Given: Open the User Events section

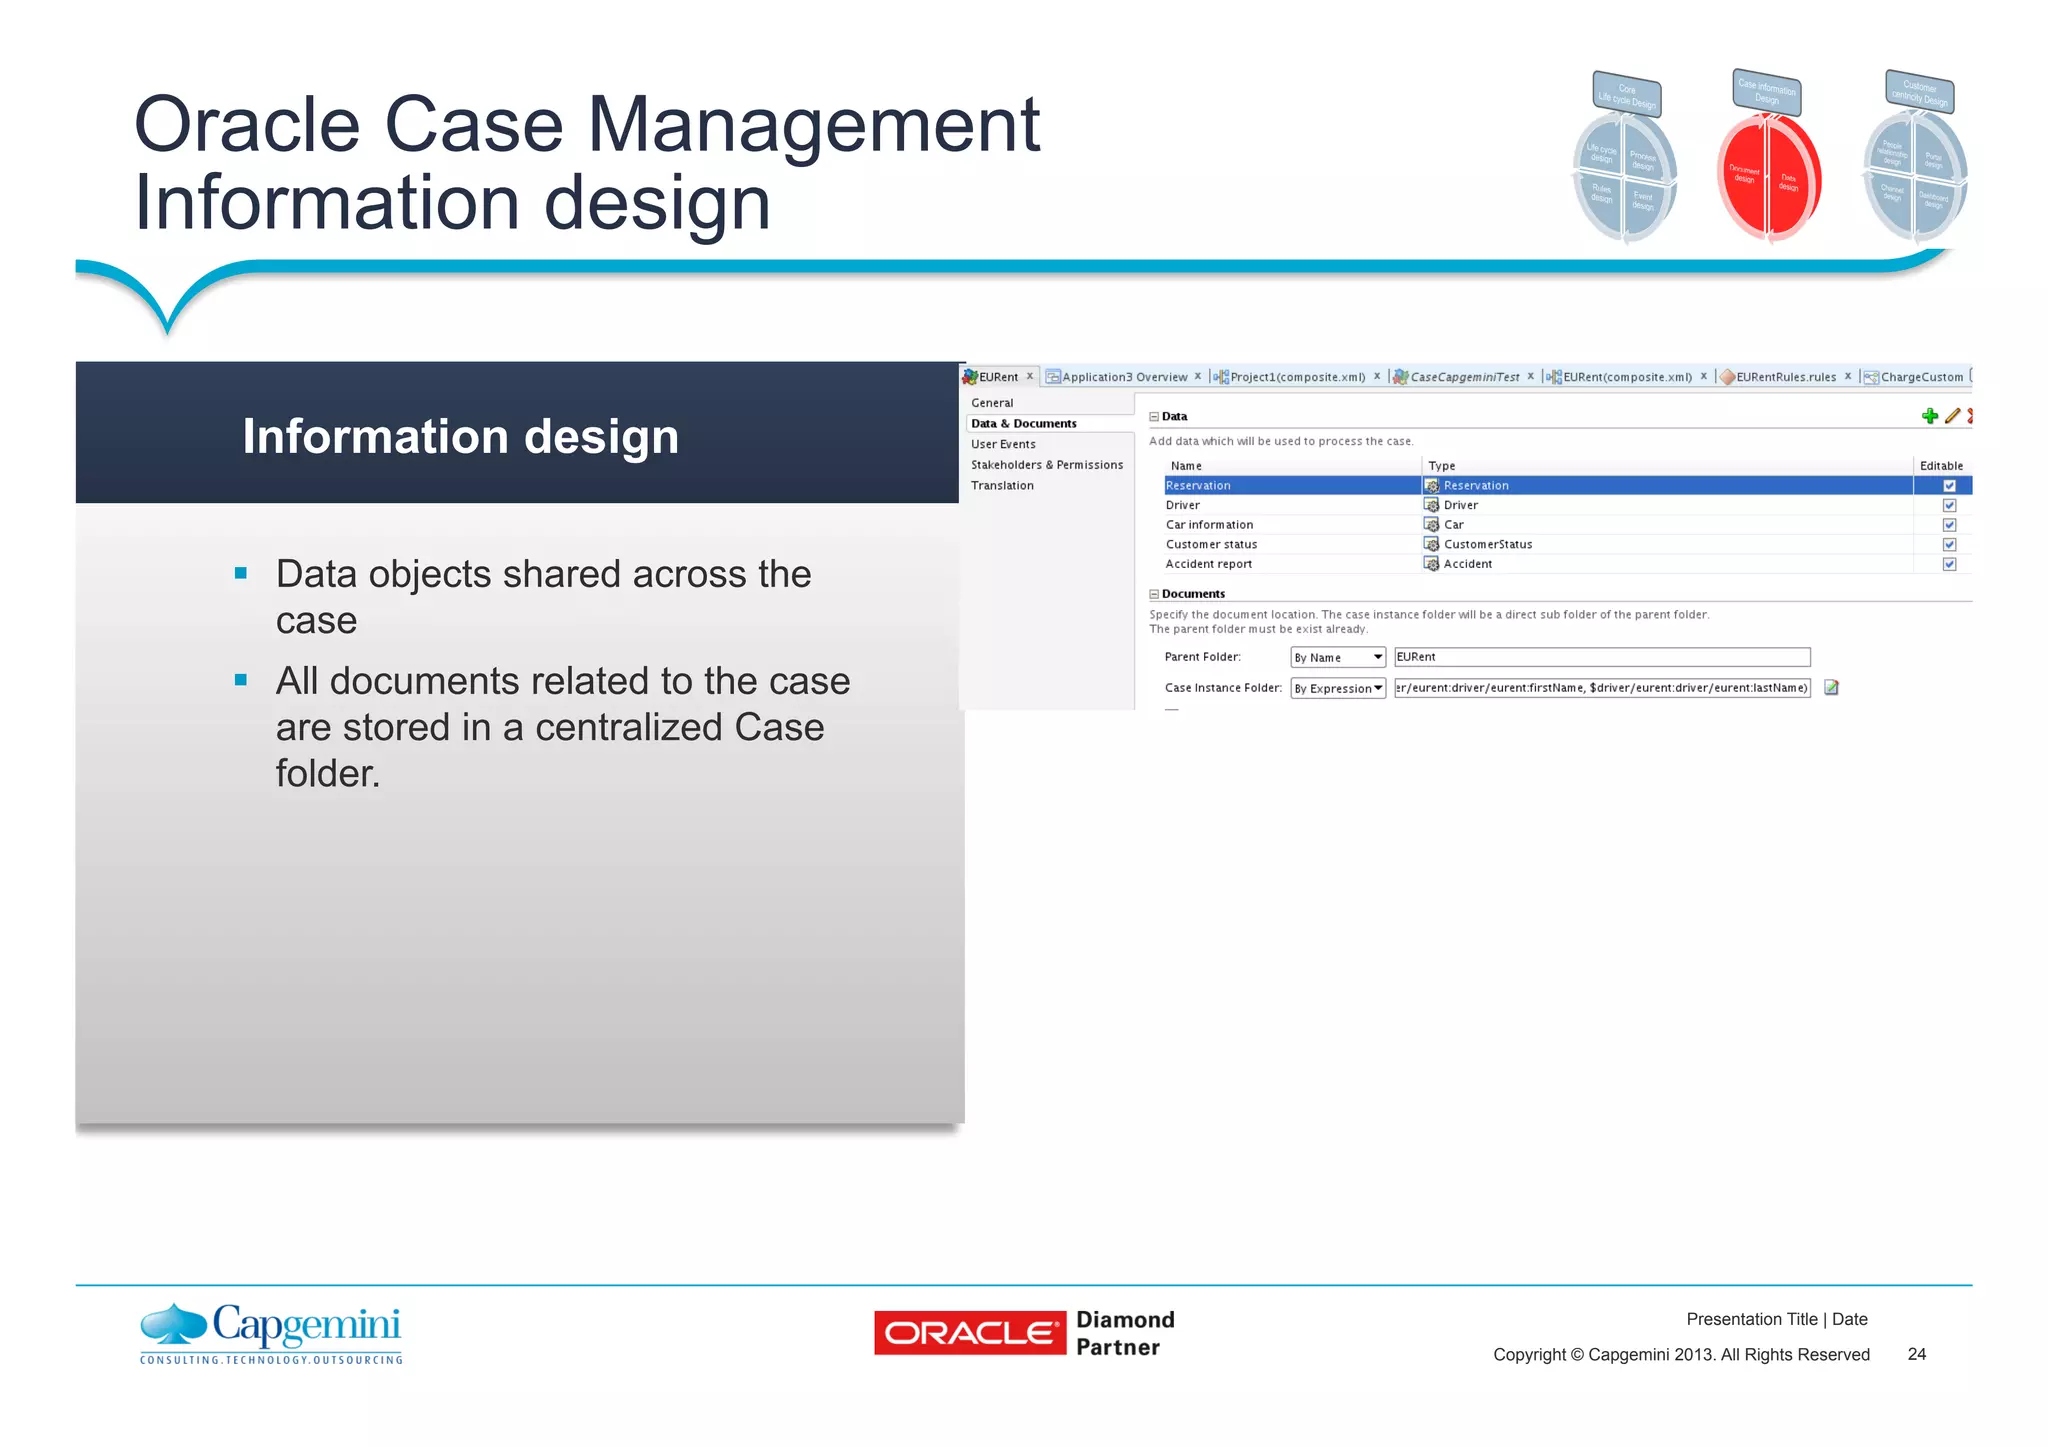Looking at the screenshot, I should (x=1003, y=444).
